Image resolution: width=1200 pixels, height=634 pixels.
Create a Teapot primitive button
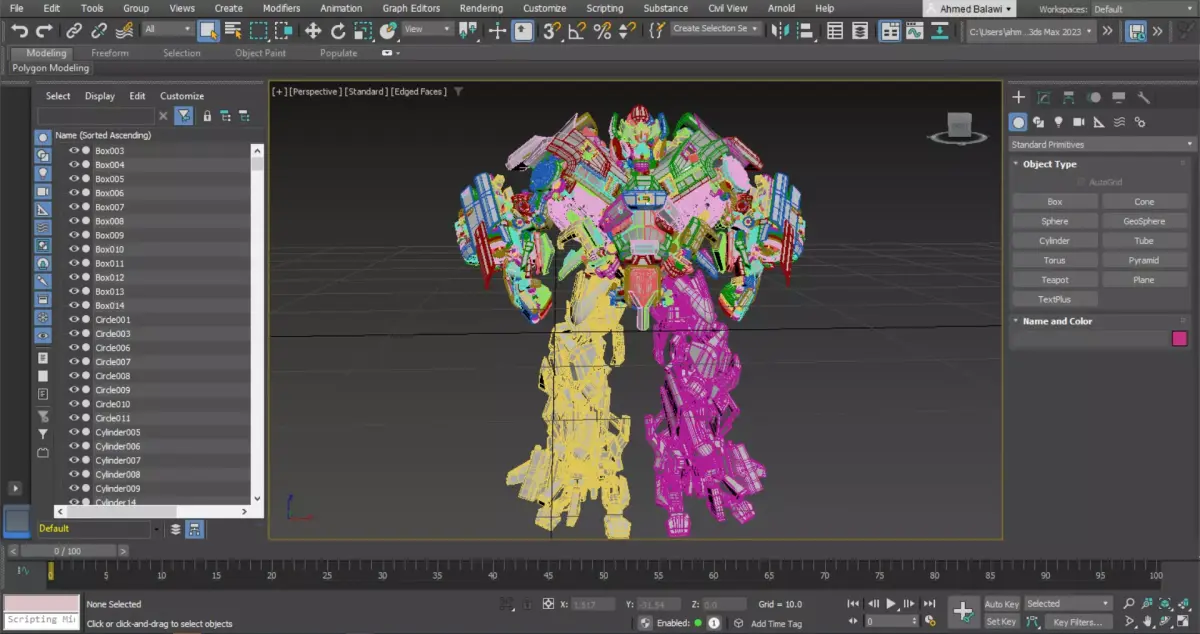[1054, 280]
